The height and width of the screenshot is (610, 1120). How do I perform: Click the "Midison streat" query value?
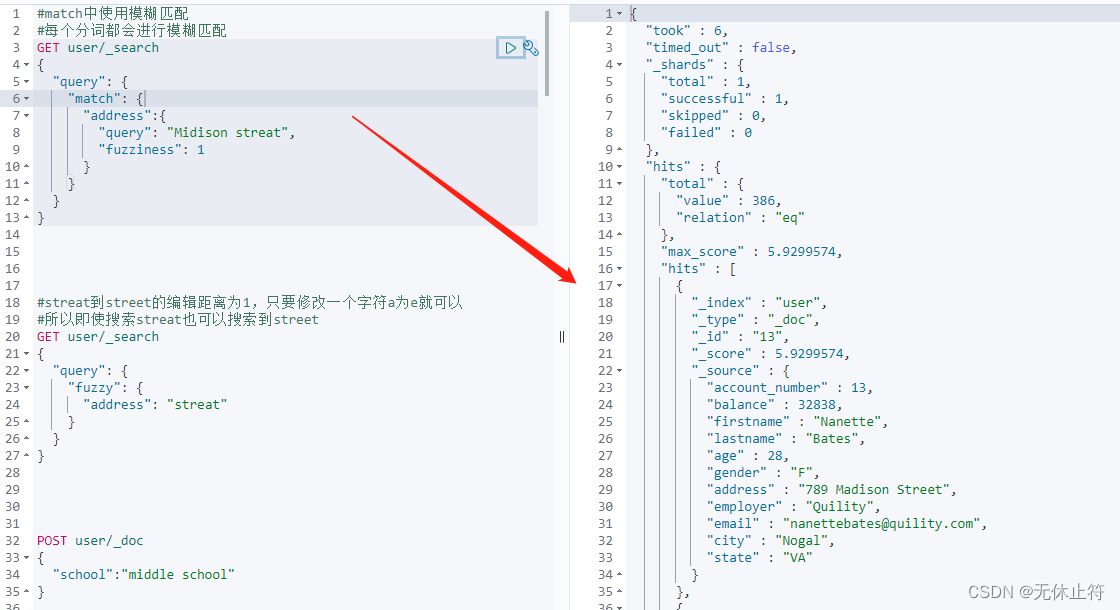[x=227, y=133]
